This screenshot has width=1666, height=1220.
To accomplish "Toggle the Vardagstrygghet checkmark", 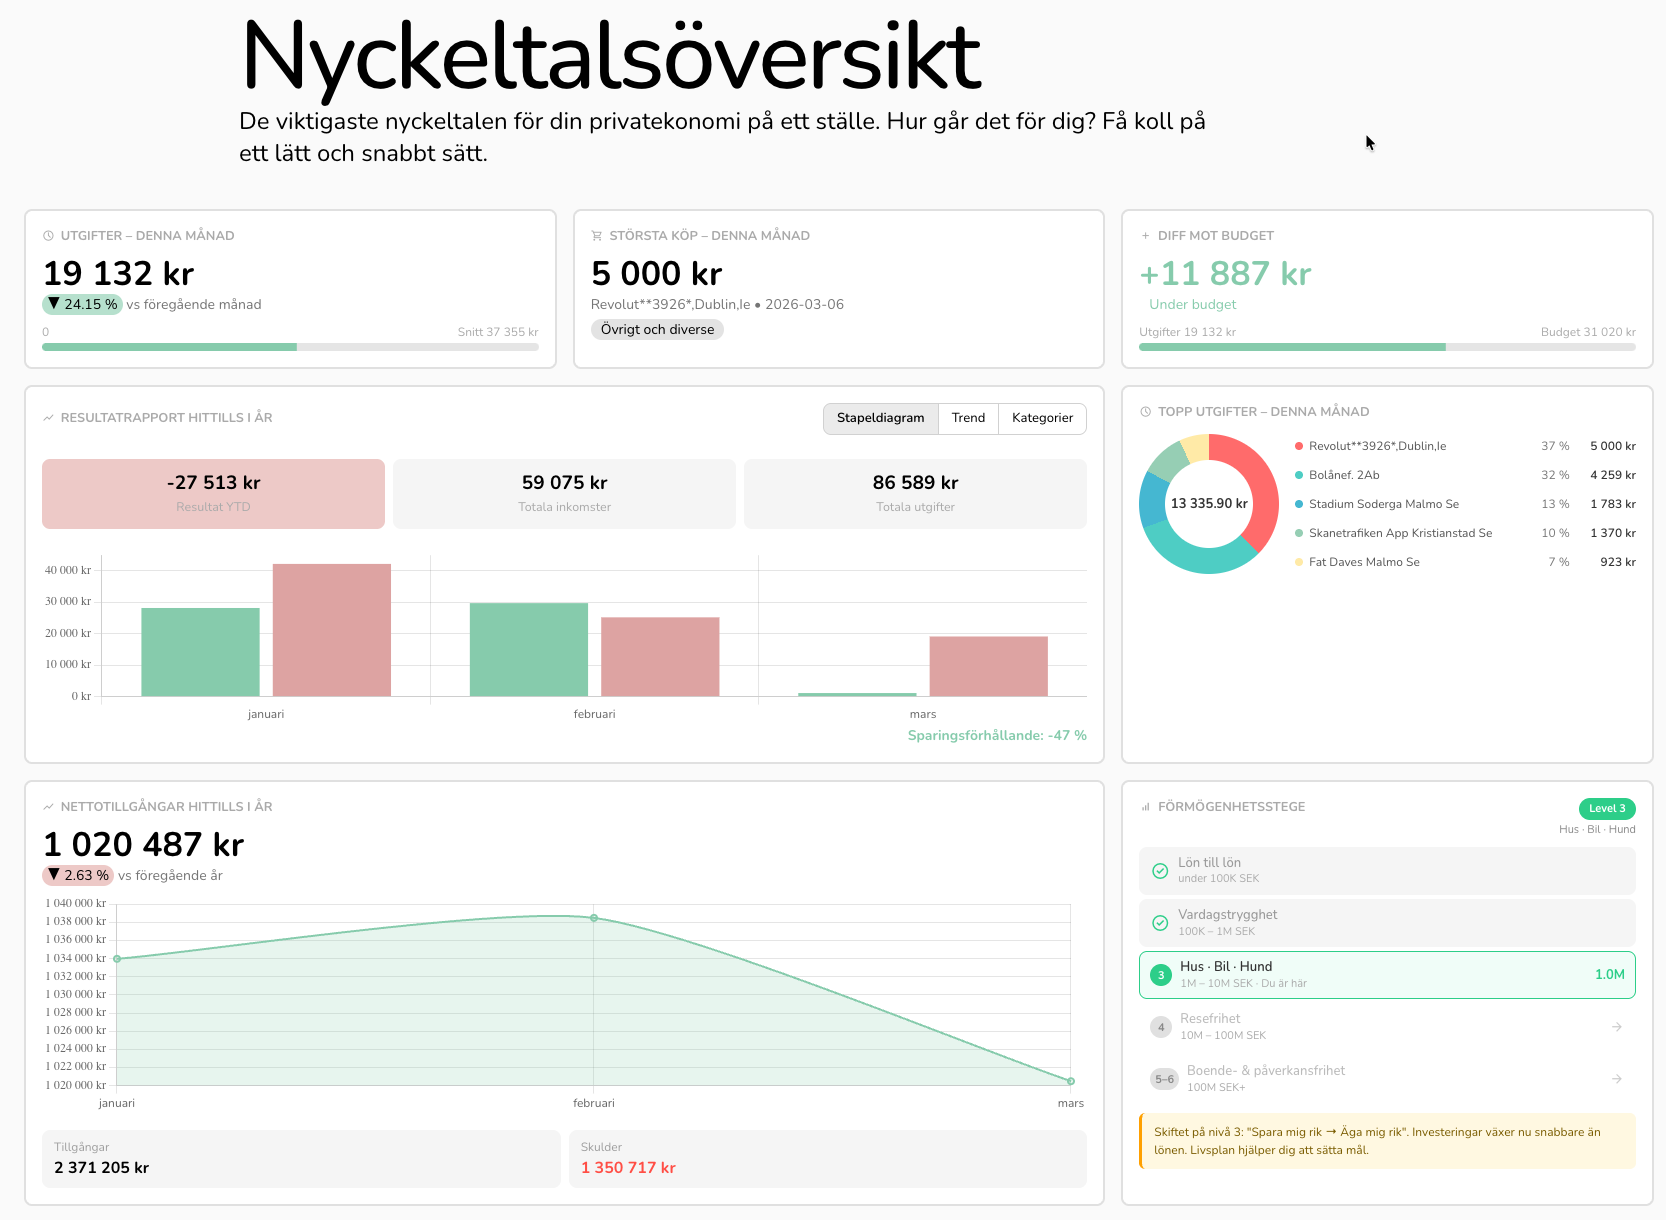I will point(1160,923).
